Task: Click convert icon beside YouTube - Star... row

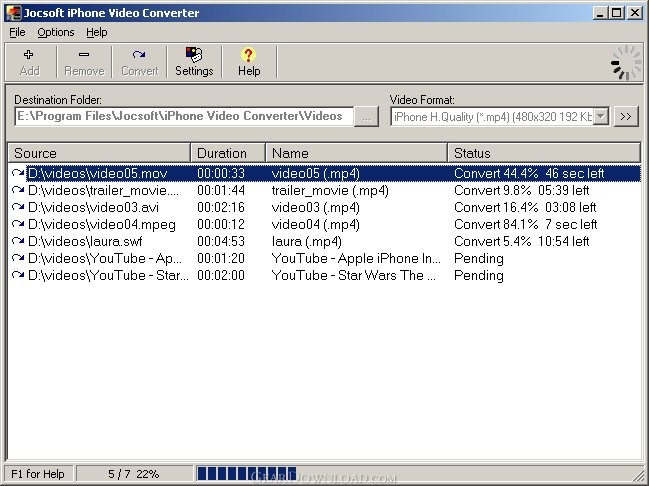Action: click(18, 275)
